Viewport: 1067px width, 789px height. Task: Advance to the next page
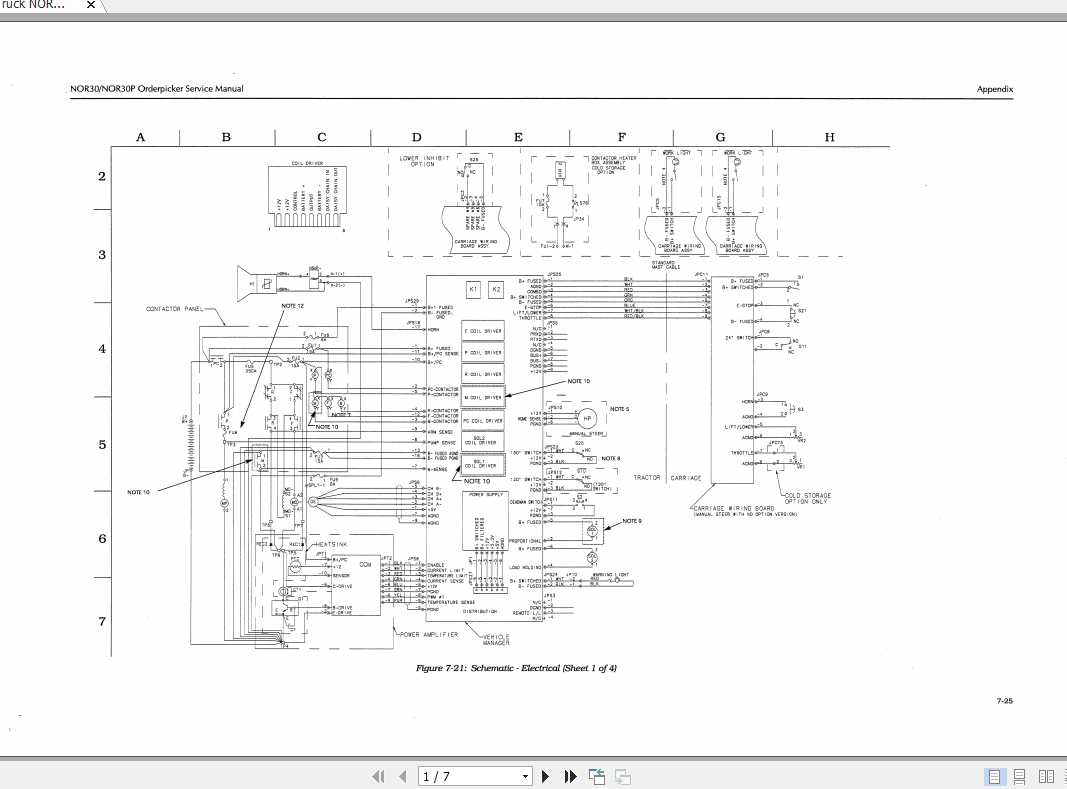(545, 776)
